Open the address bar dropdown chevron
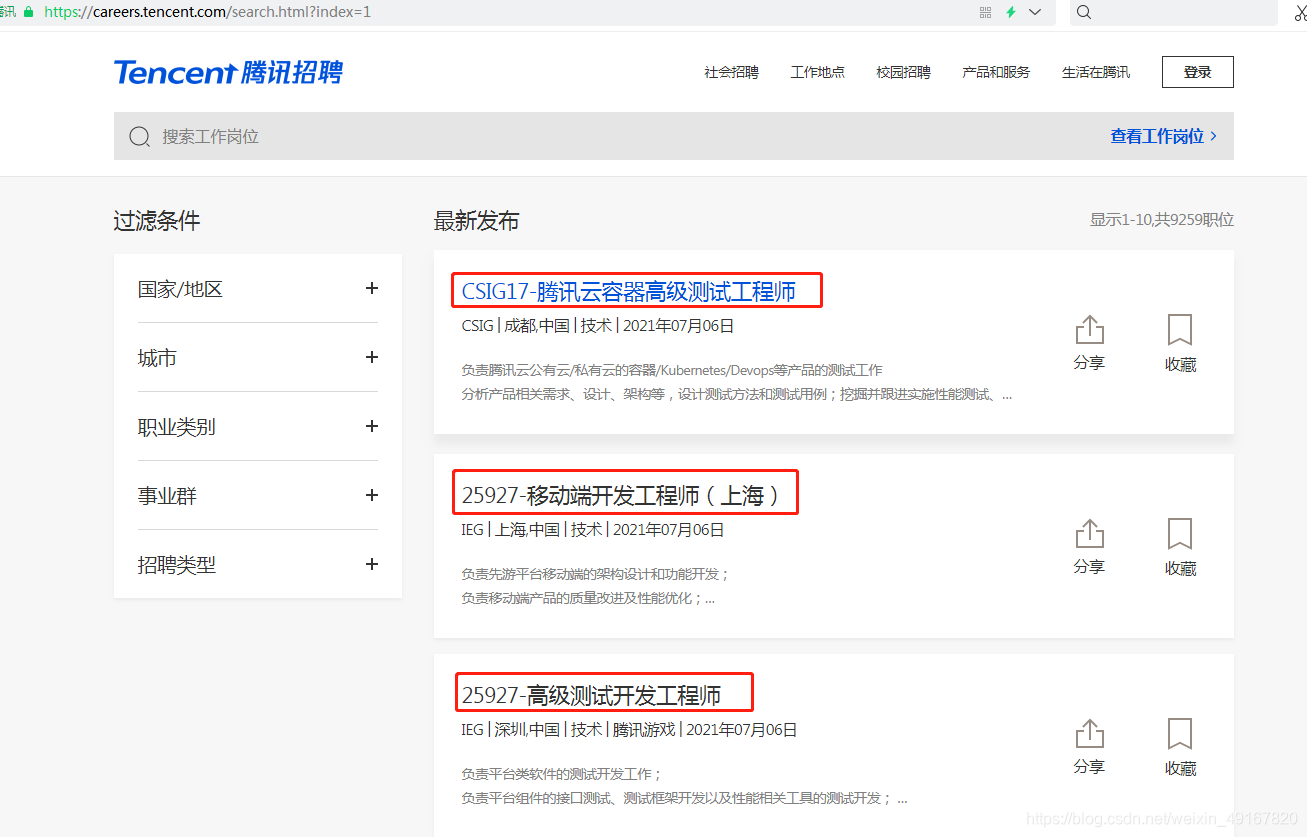Viewport: 1307px width, 837px height. [x=1035, y=12]
